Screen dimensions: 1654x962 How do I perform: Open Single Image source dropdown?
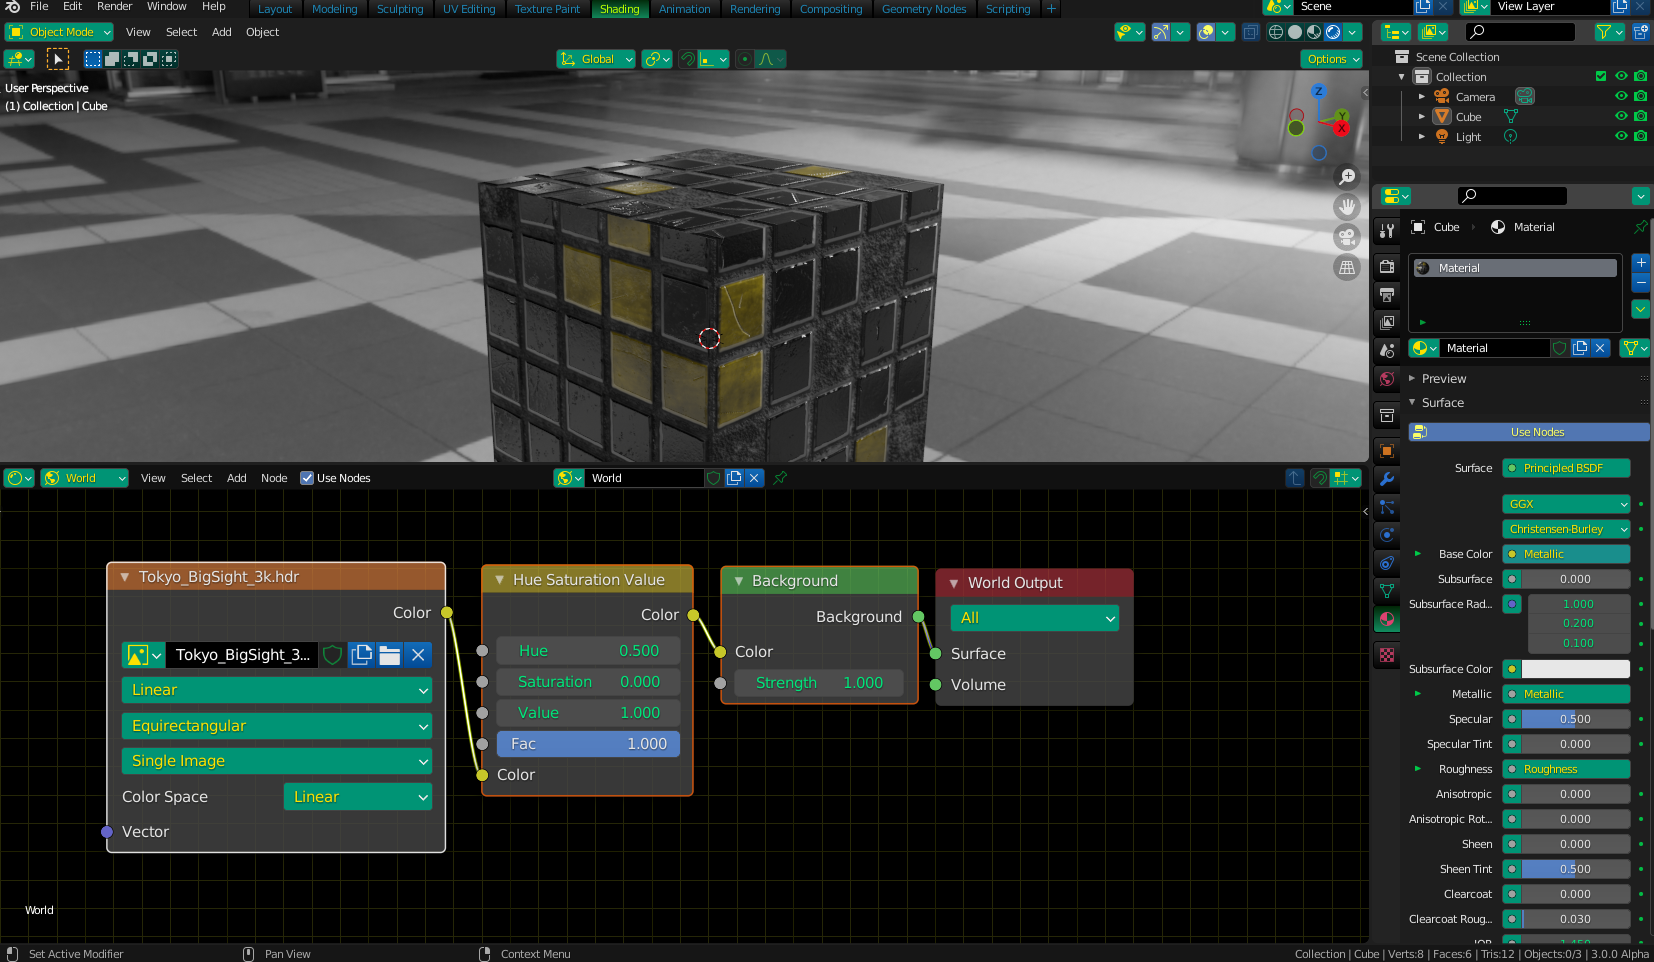pyautogui.click(x=277, y=761)
